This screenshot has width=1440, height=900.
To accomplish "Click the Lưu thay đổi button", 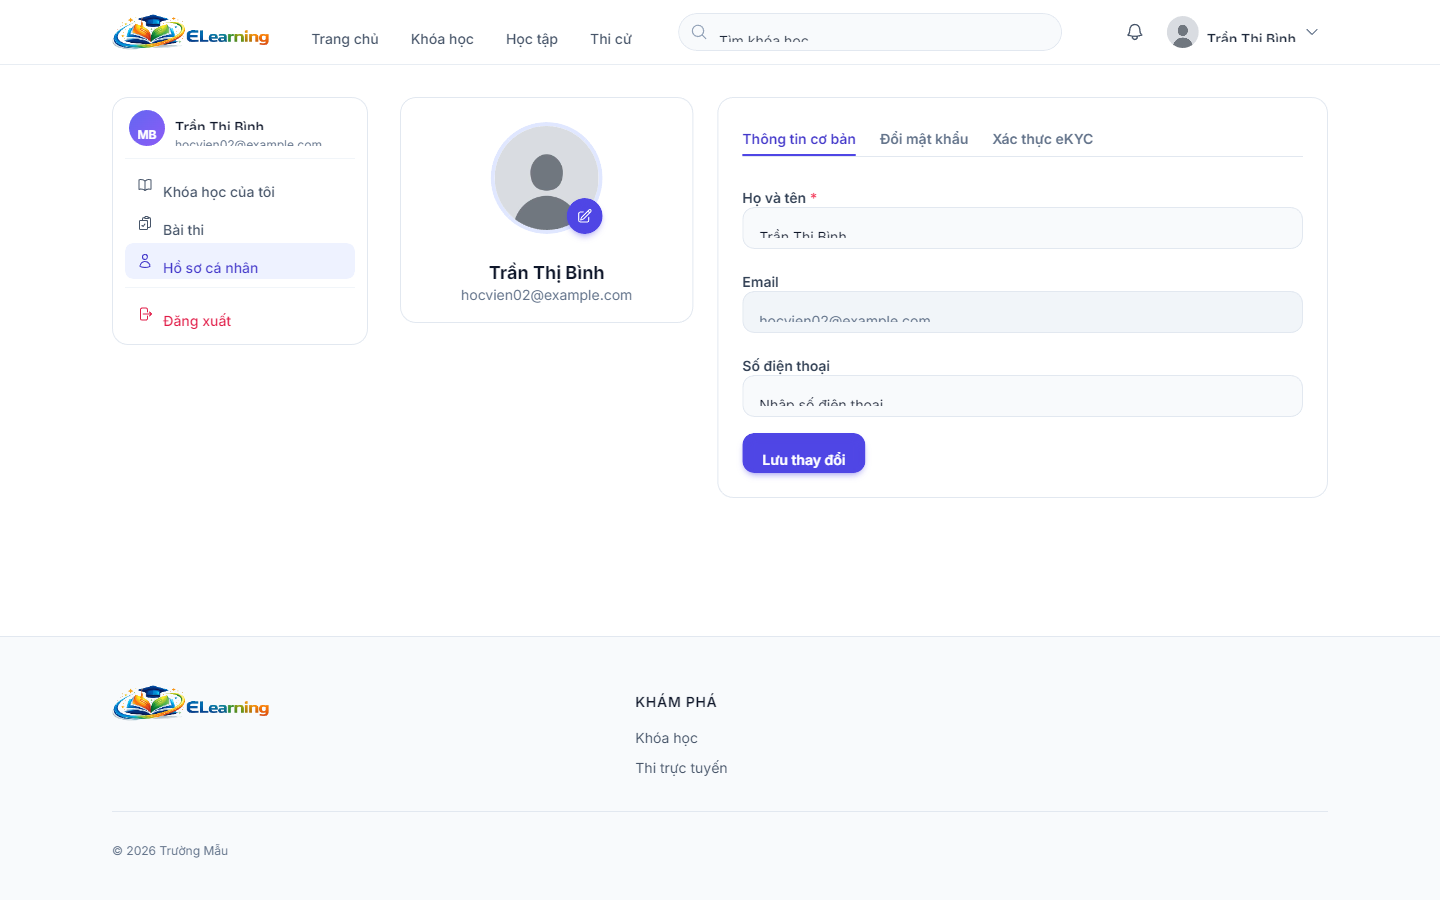I will click(804, 453).
